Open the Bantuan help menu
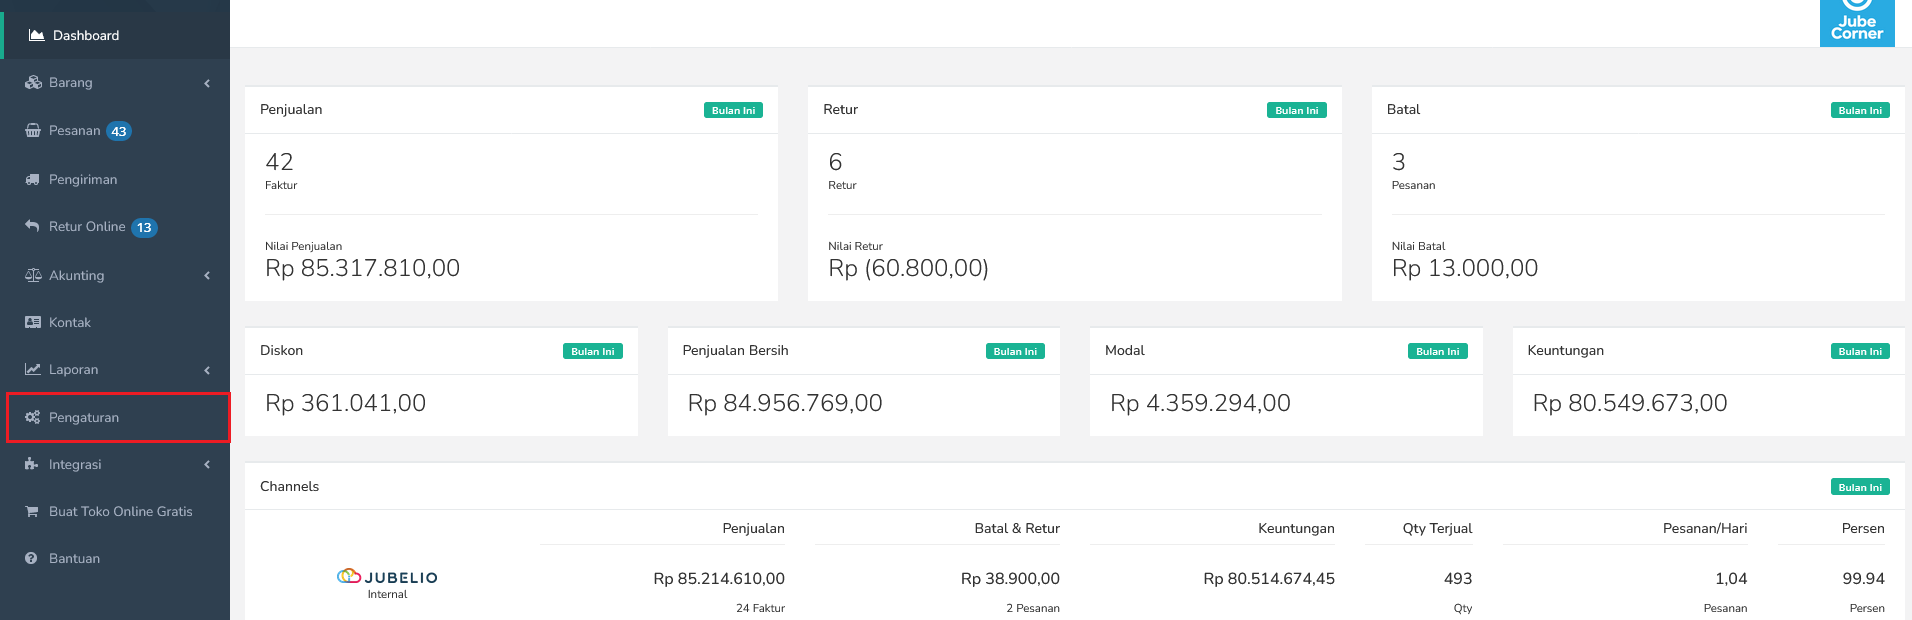1912x620 pixels. click(x=115, y=558)
